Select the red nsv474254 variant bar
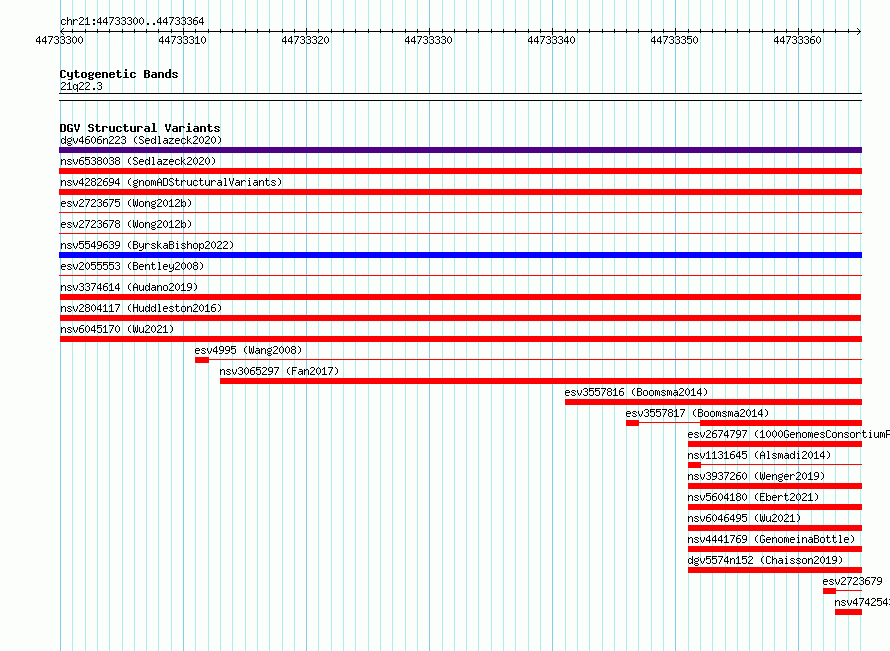Screen dimensions: 890x651 849,612
